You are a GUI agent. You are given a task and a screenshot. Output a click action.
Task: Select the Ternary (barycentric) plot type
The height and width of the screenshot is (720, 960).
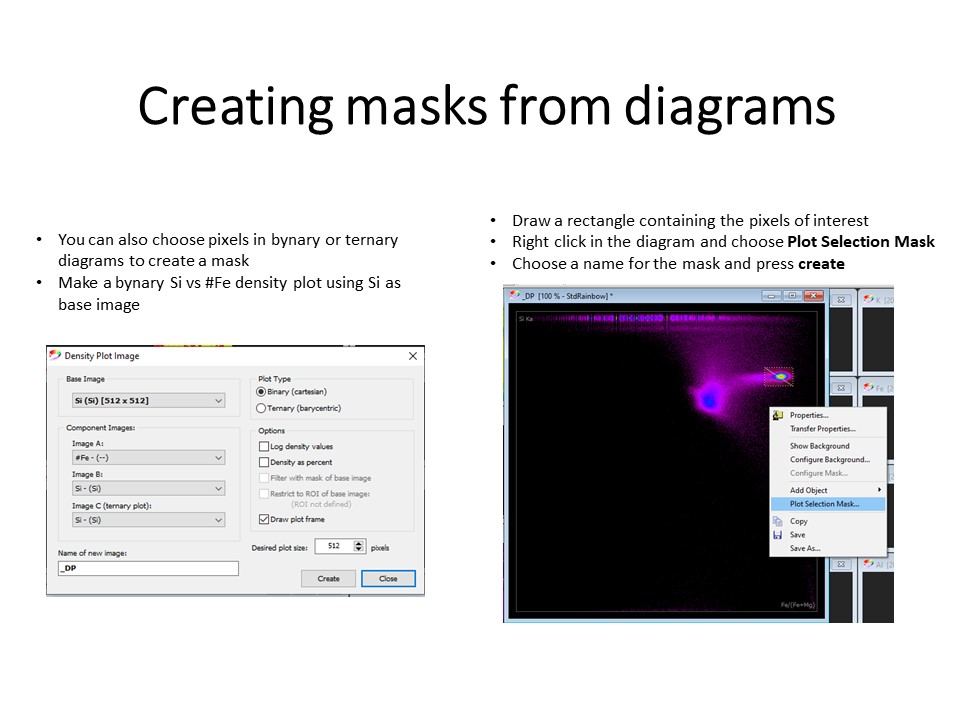pyautogui.click(x=262, y=408)
